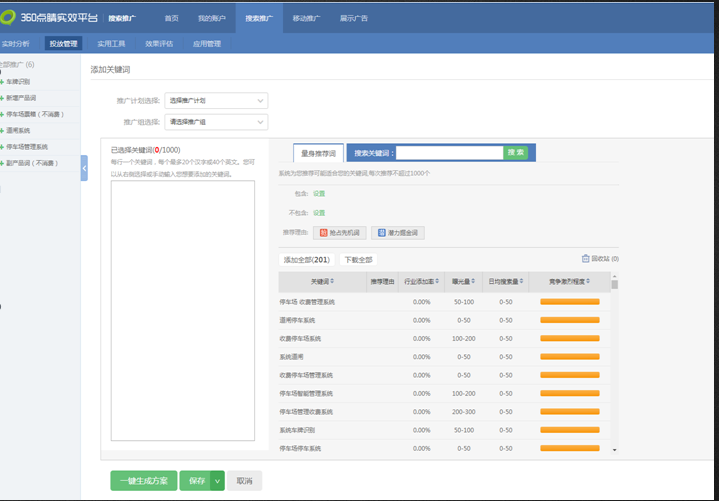Select the 实用工具 sub-navigation tab
The height and width of the screenshot is (501, 719).
(x=111, y=44)
